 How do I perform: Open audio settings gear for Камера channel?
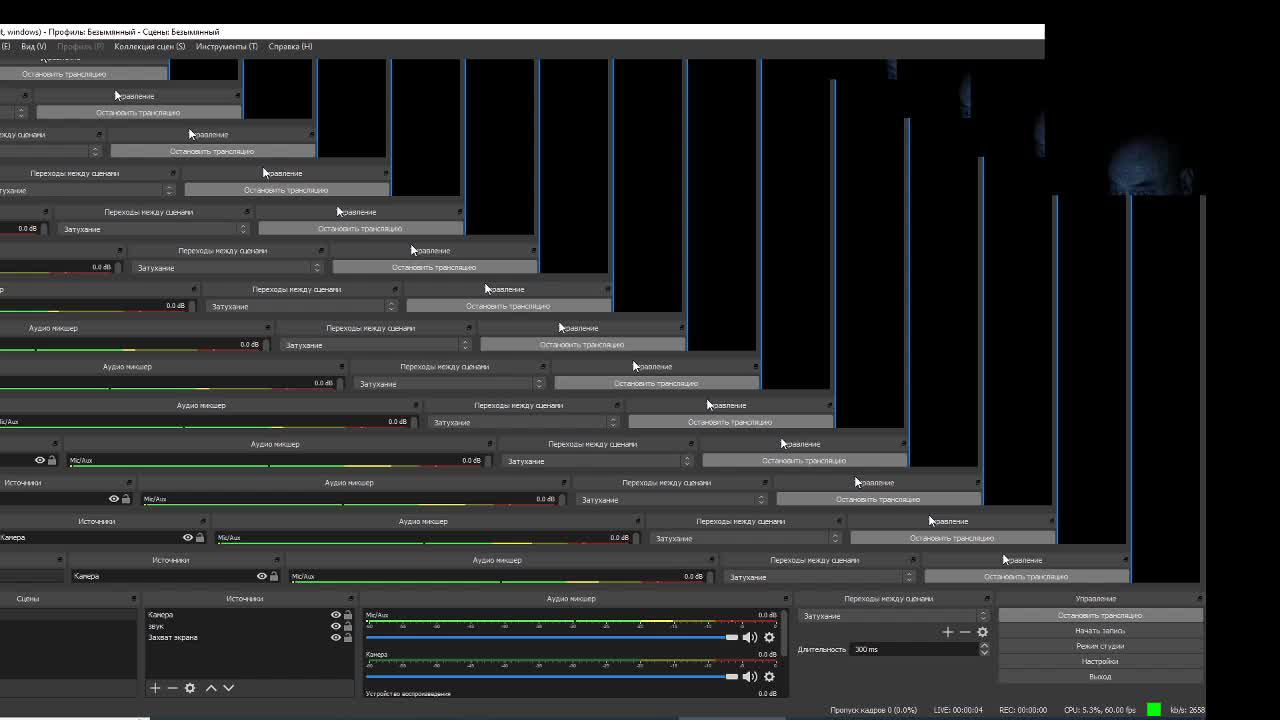(x=769, y=677)
